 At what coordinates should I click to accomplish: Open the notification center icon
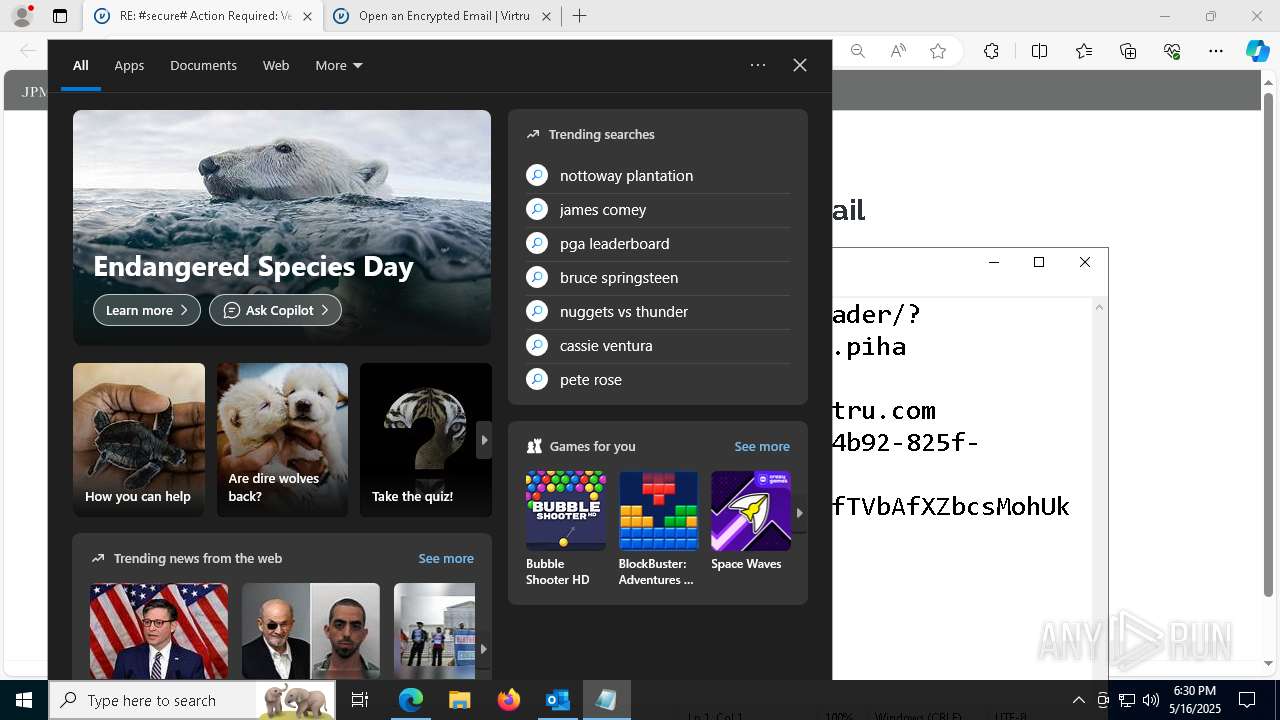pyautogui.click(x=1247, y=700)
